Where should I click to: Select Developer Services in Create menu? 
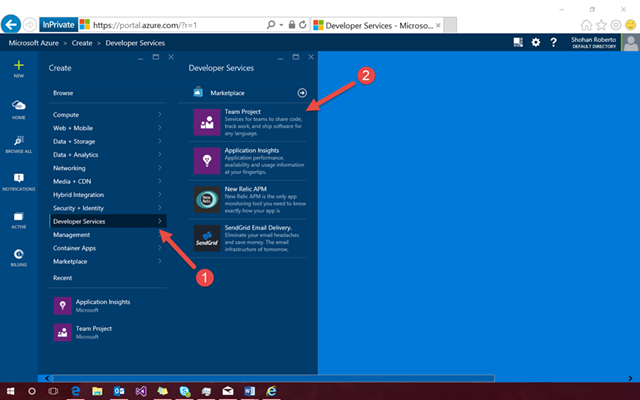[x=108, y=221]
